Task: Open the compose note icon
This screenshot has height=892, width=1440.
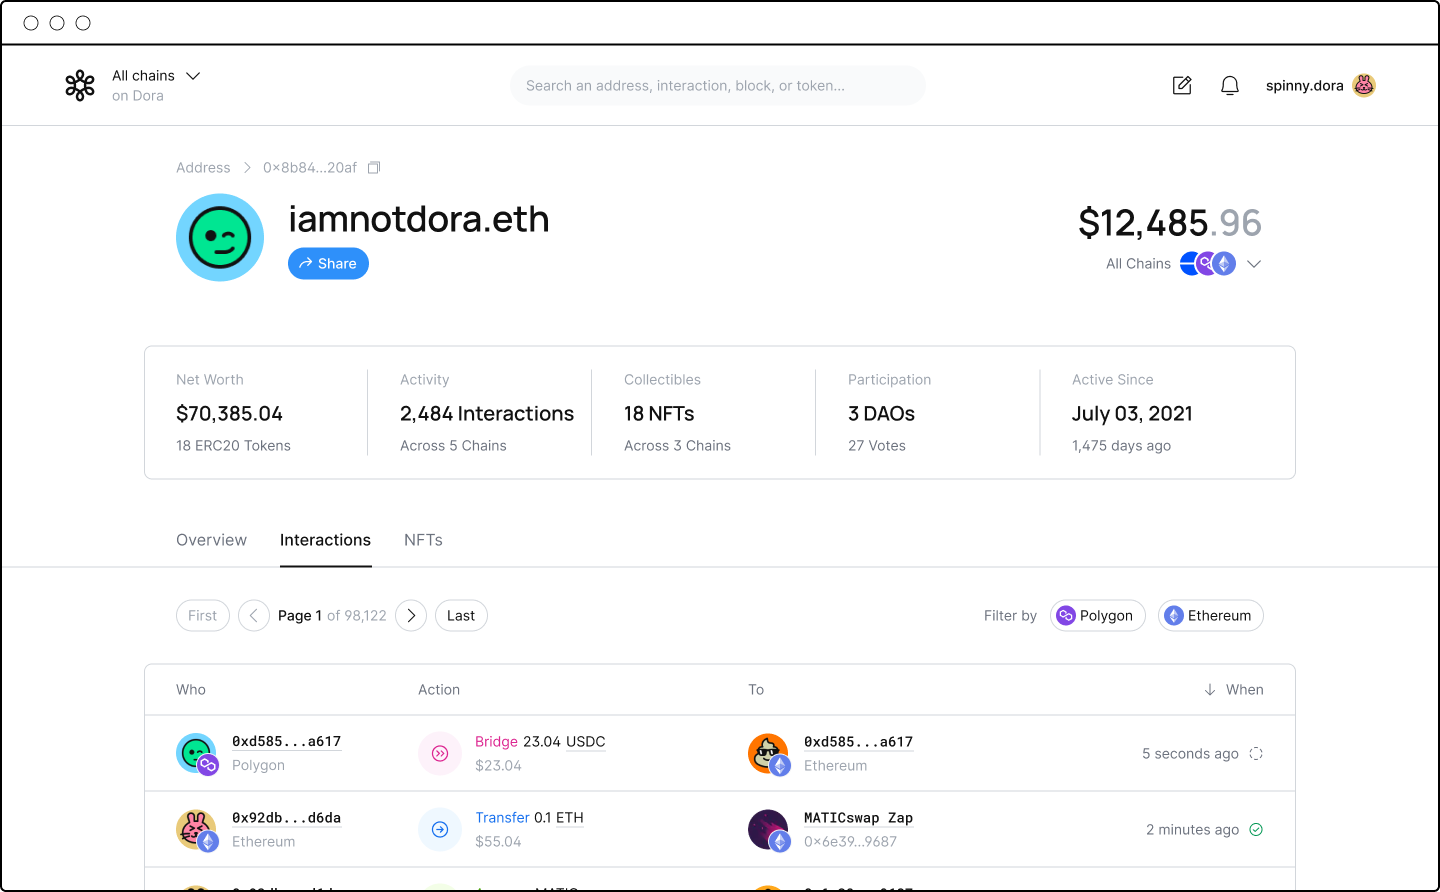Action: [x=1182, y=86]
